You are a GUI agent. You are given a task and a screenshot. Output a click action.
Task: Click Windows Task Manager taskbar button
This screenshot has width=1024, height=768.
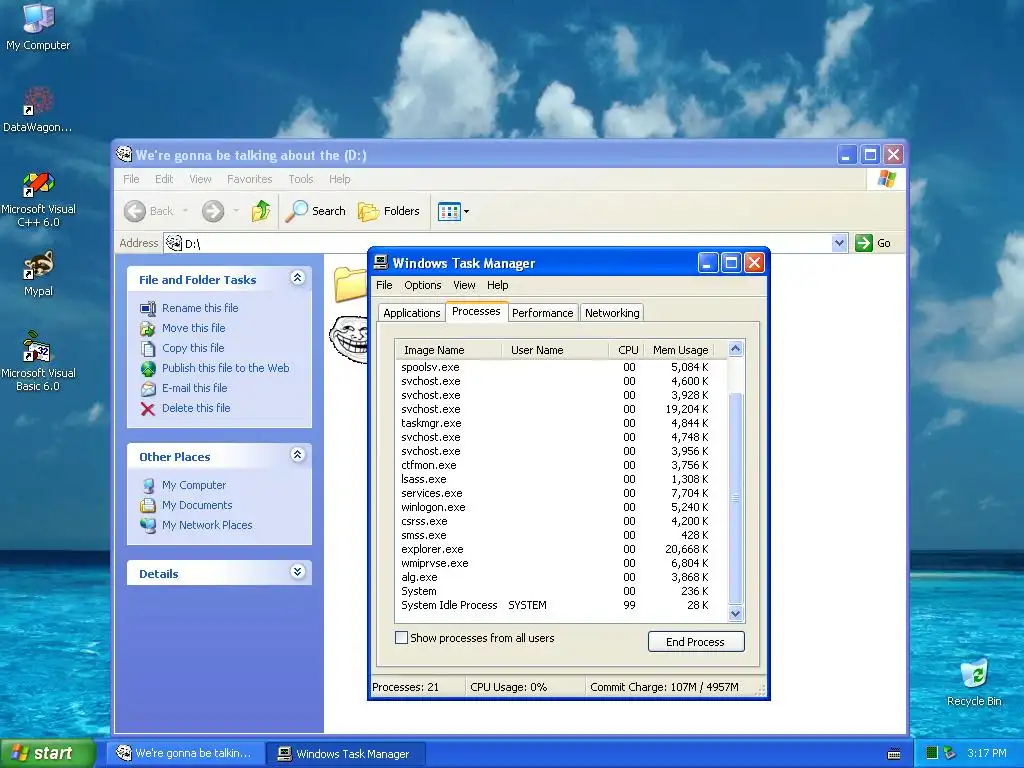pos(347,754)
